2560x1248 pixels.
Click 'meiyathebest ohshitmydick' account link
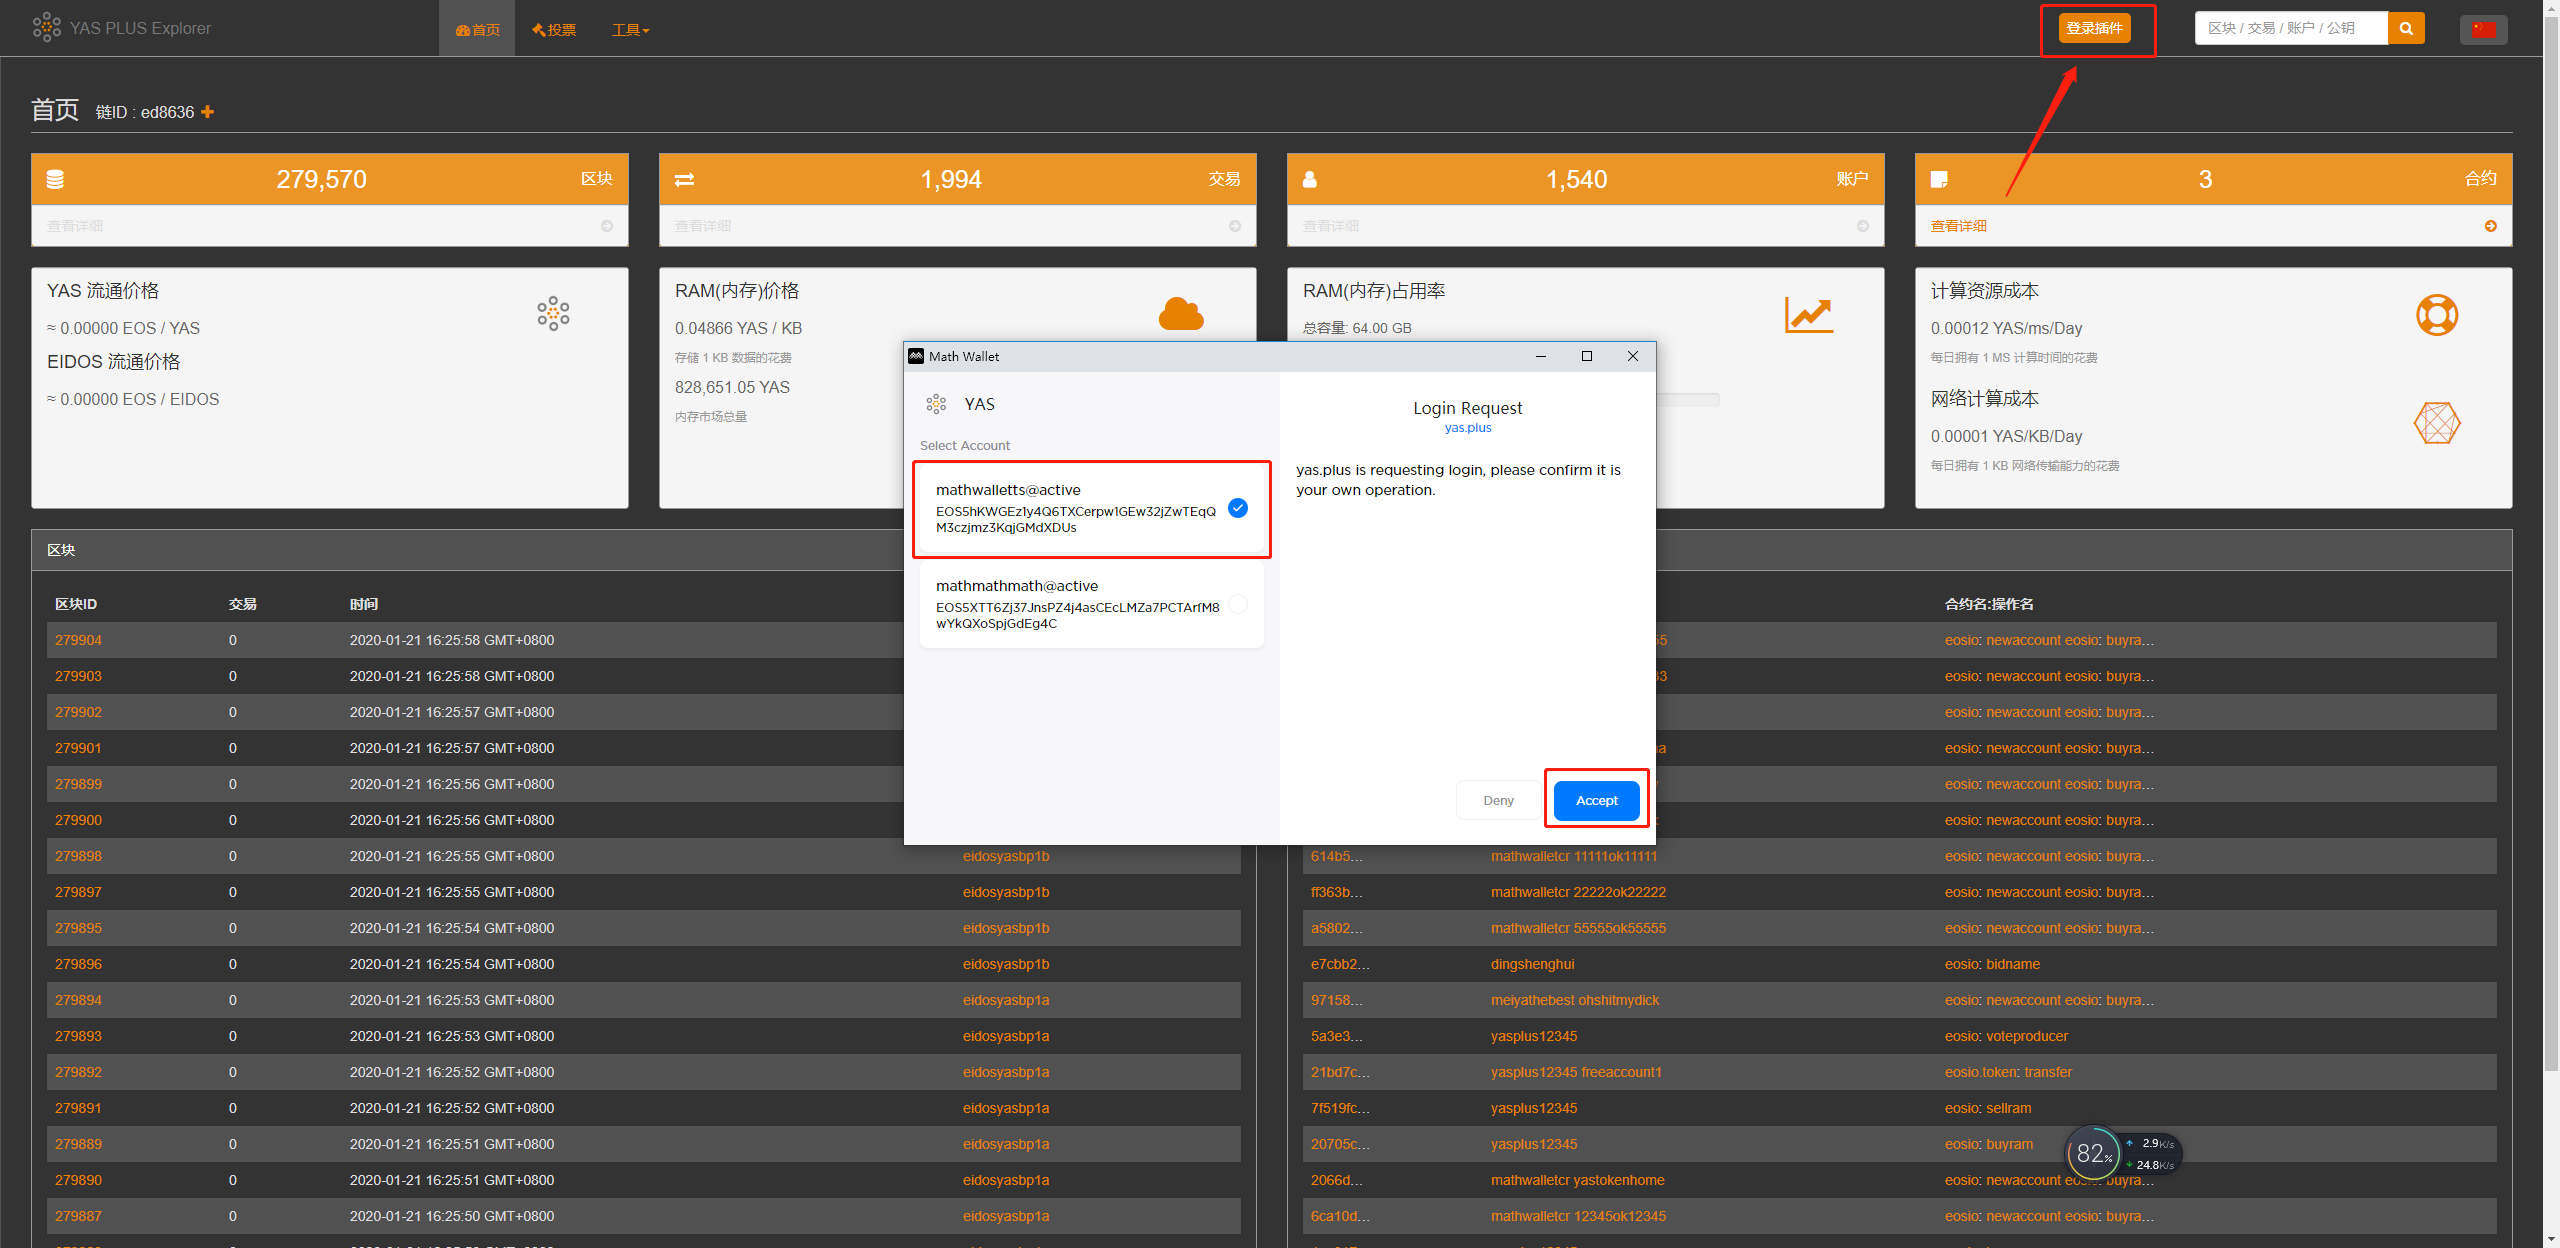click(x=1575, y=1000)
